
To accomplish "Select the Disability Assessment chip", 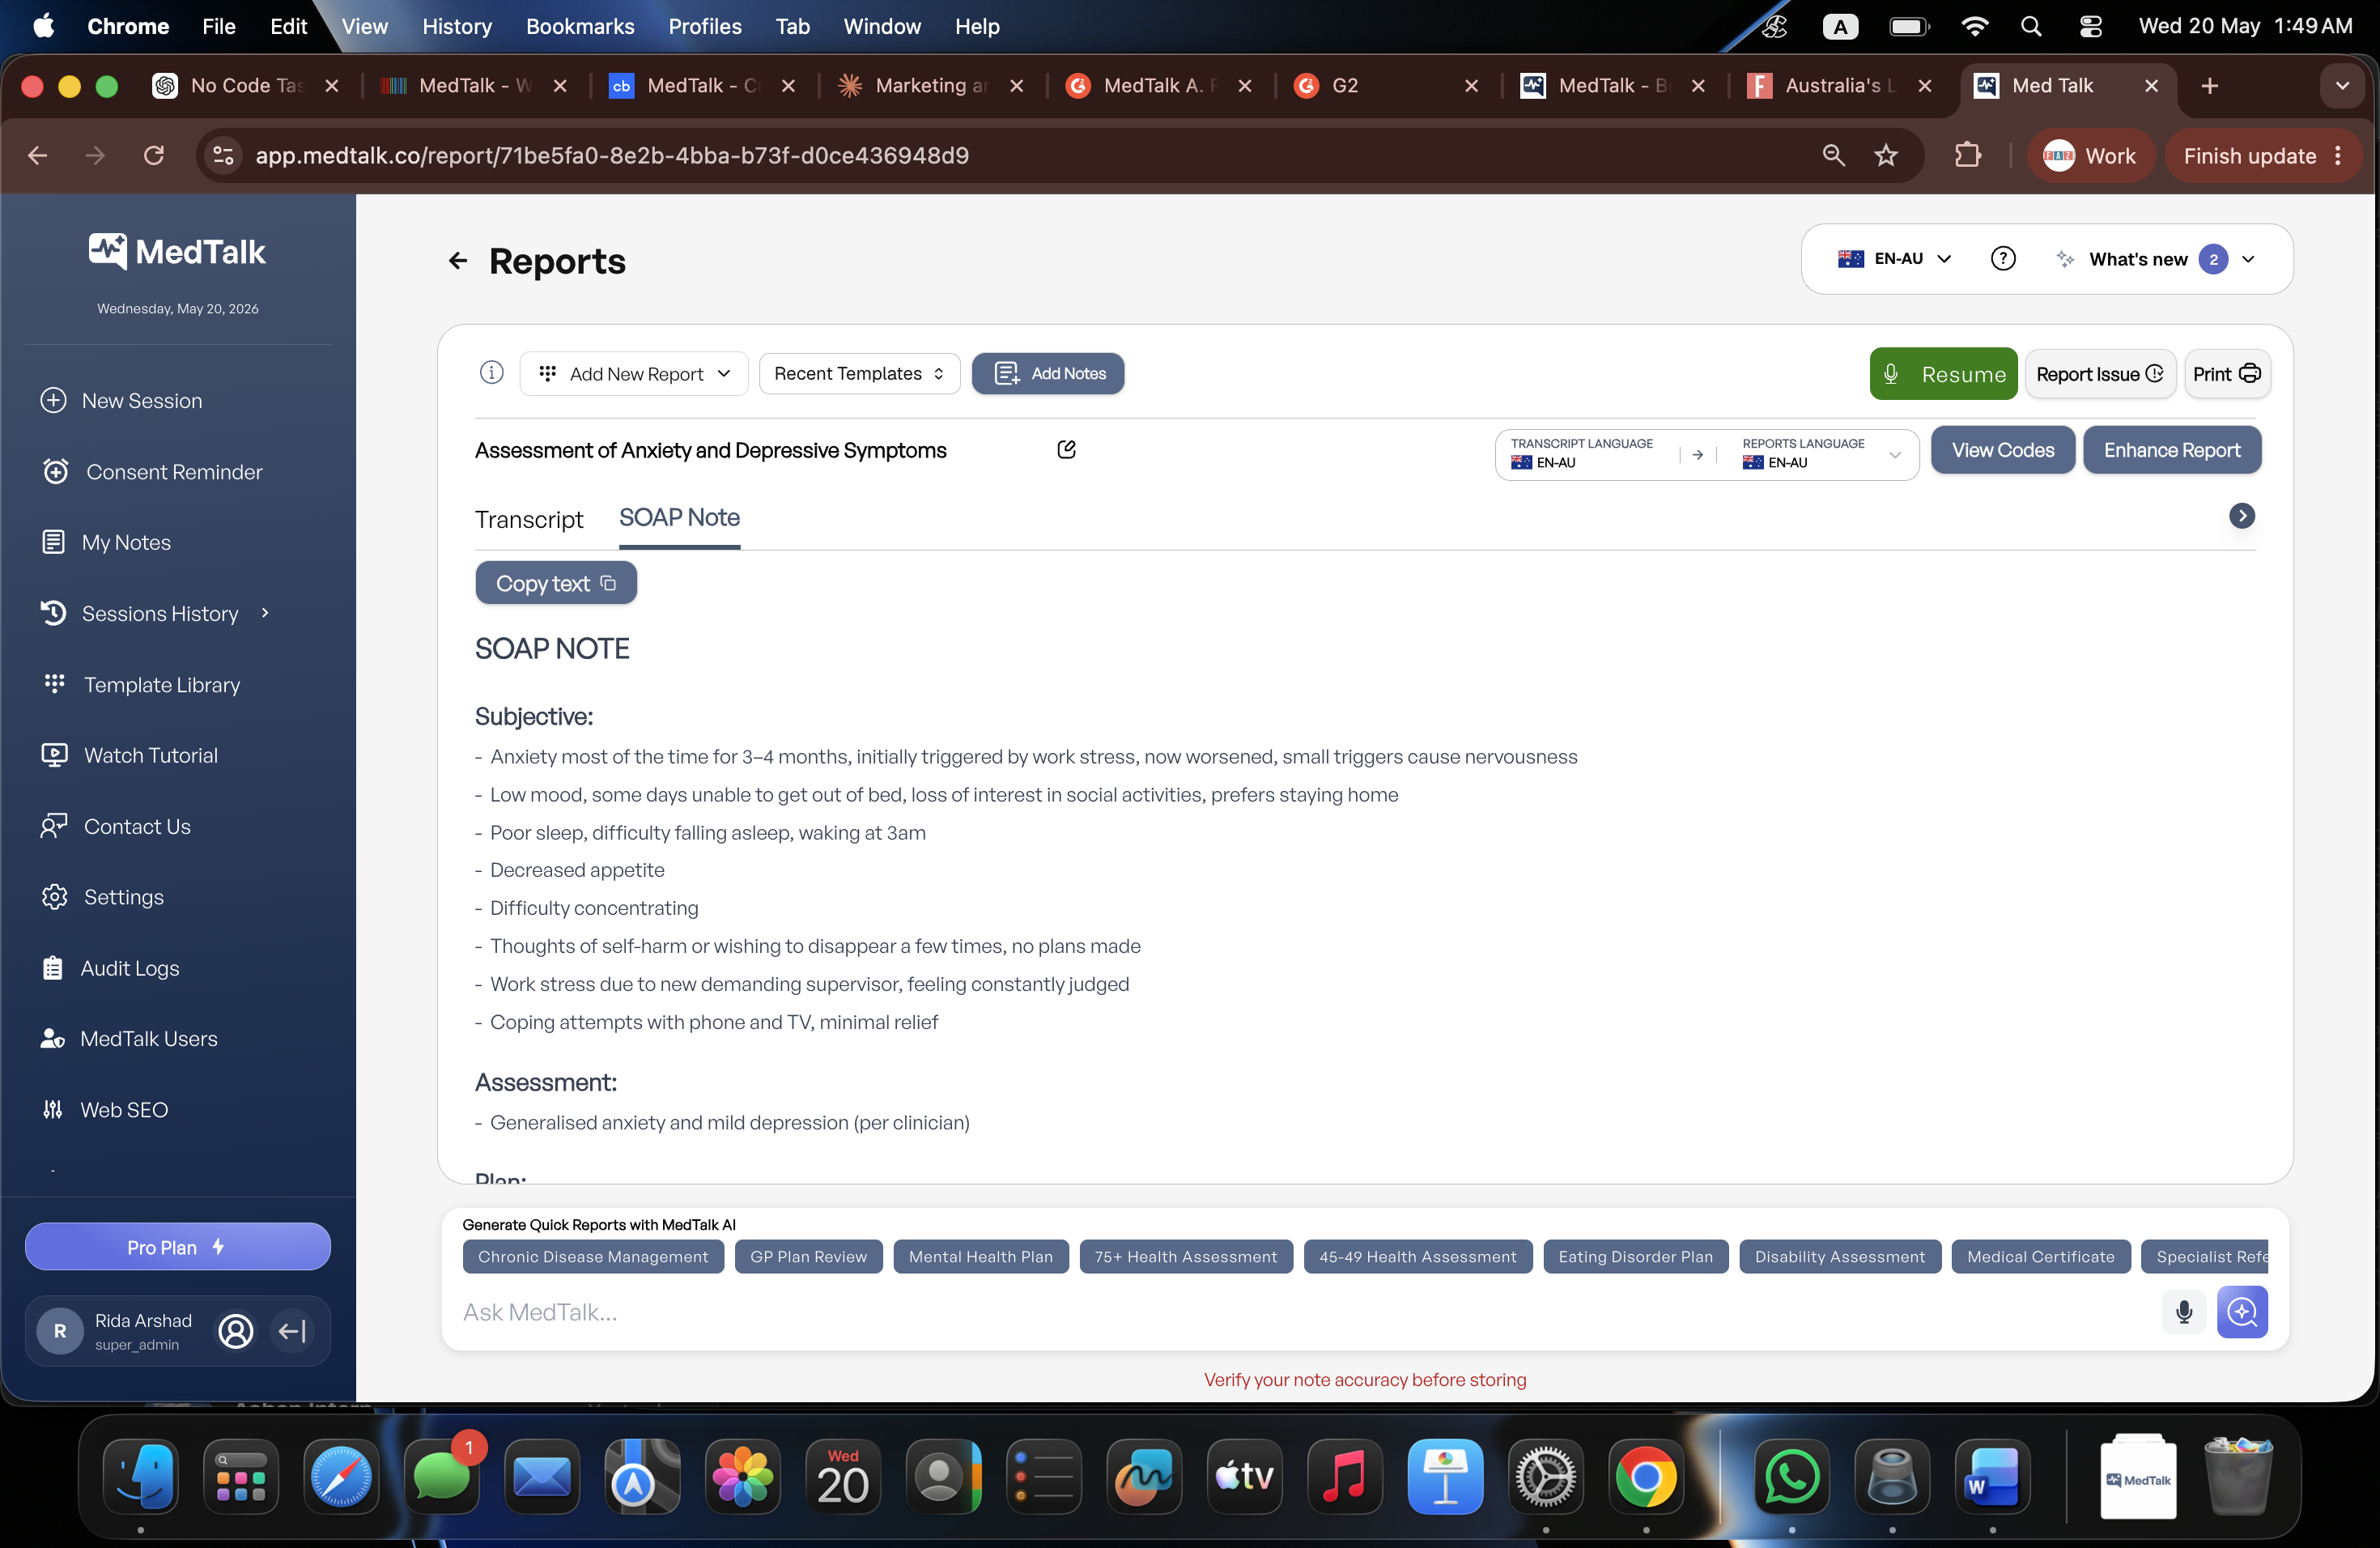I will point(1840,1256).
